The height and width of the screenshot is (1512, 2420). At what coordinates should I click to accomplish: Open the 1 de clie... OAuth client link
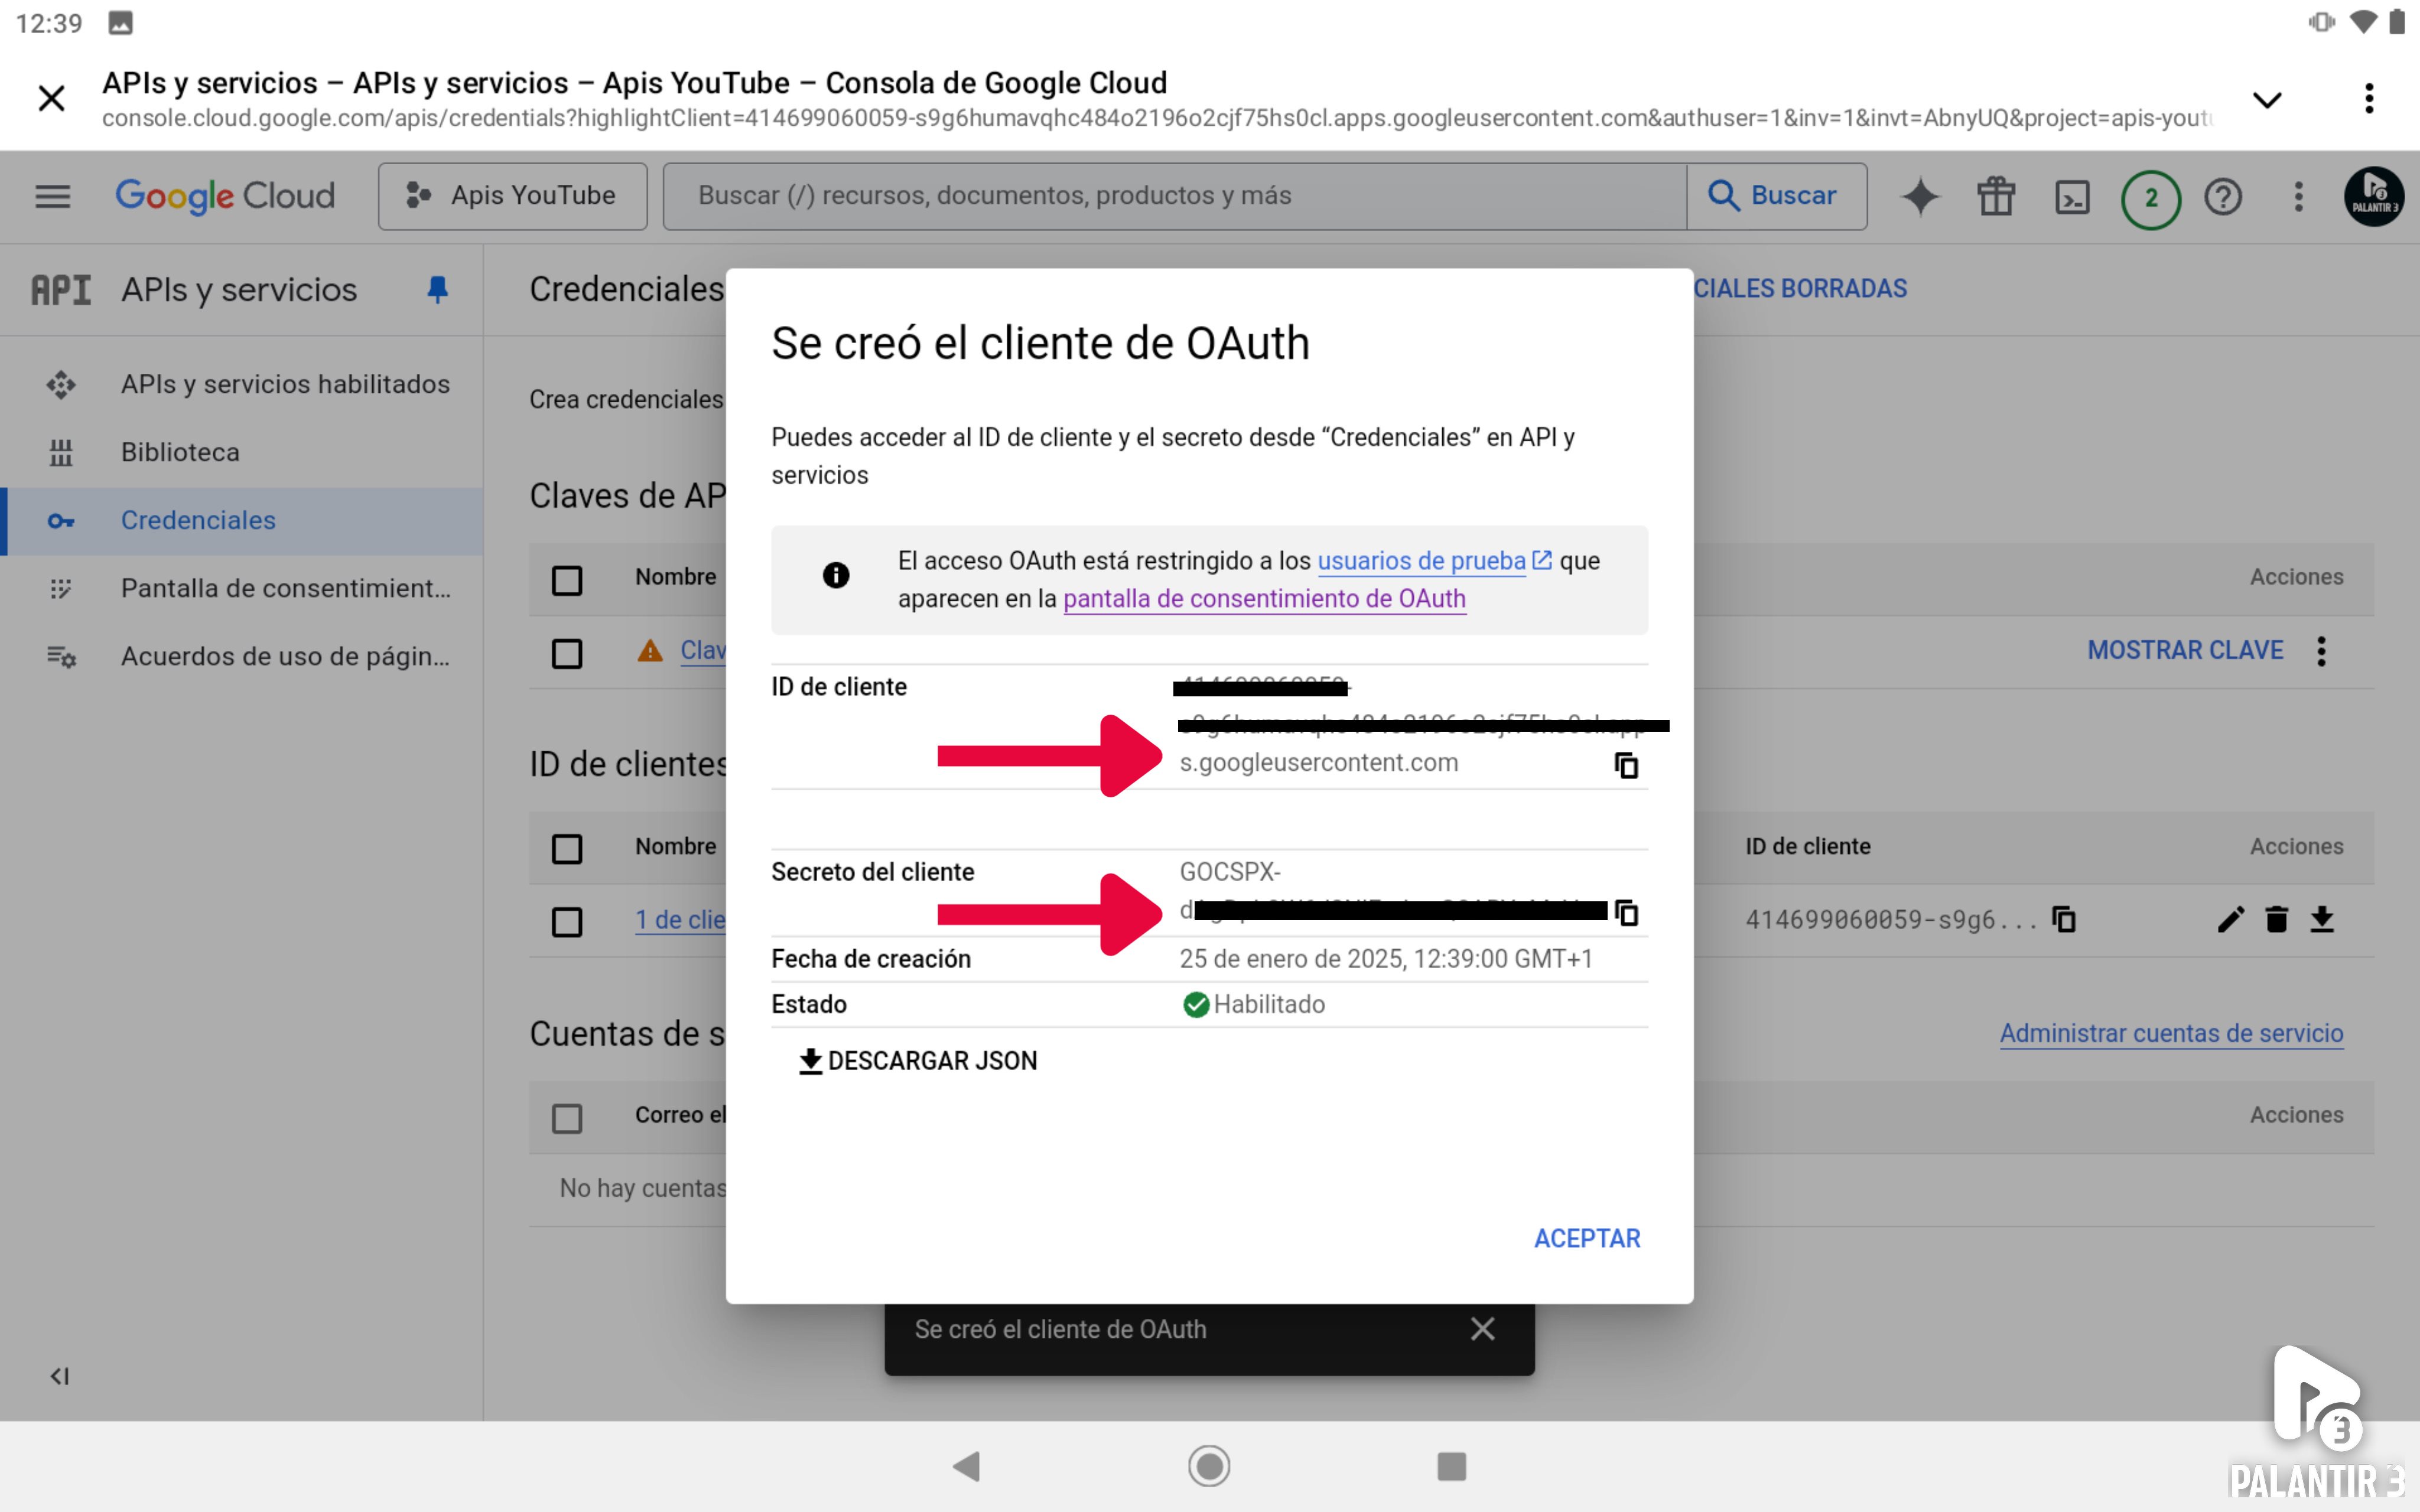click(680, 920)
